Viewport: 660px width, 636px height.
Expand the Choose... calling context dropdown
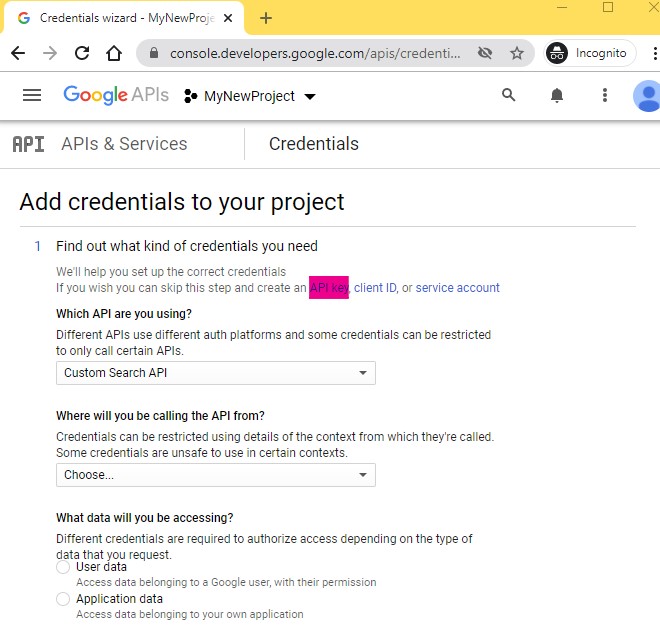pyautogui.click(x=215, y=475)
